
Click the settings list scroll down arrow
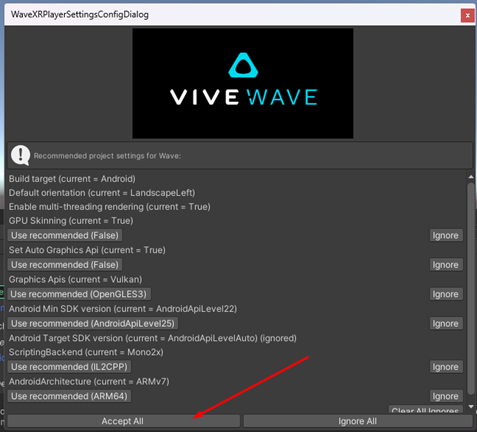(471, 406)
